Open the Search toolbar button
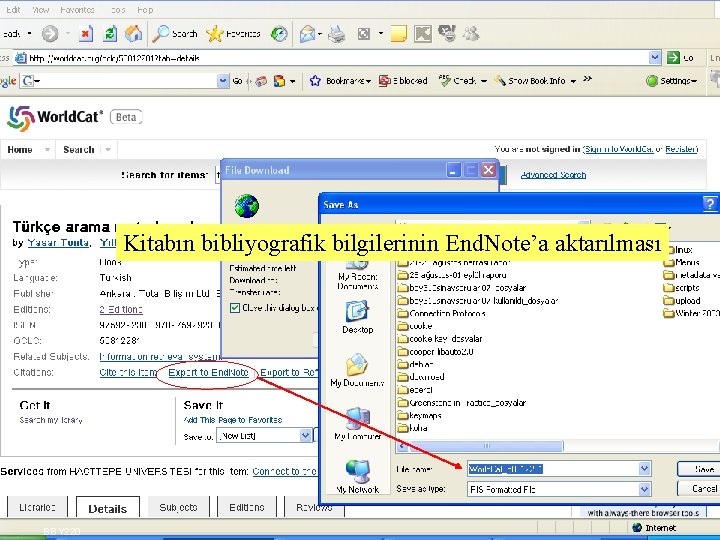This screenshot has width=720, height=540. click(x=175, y=34)
